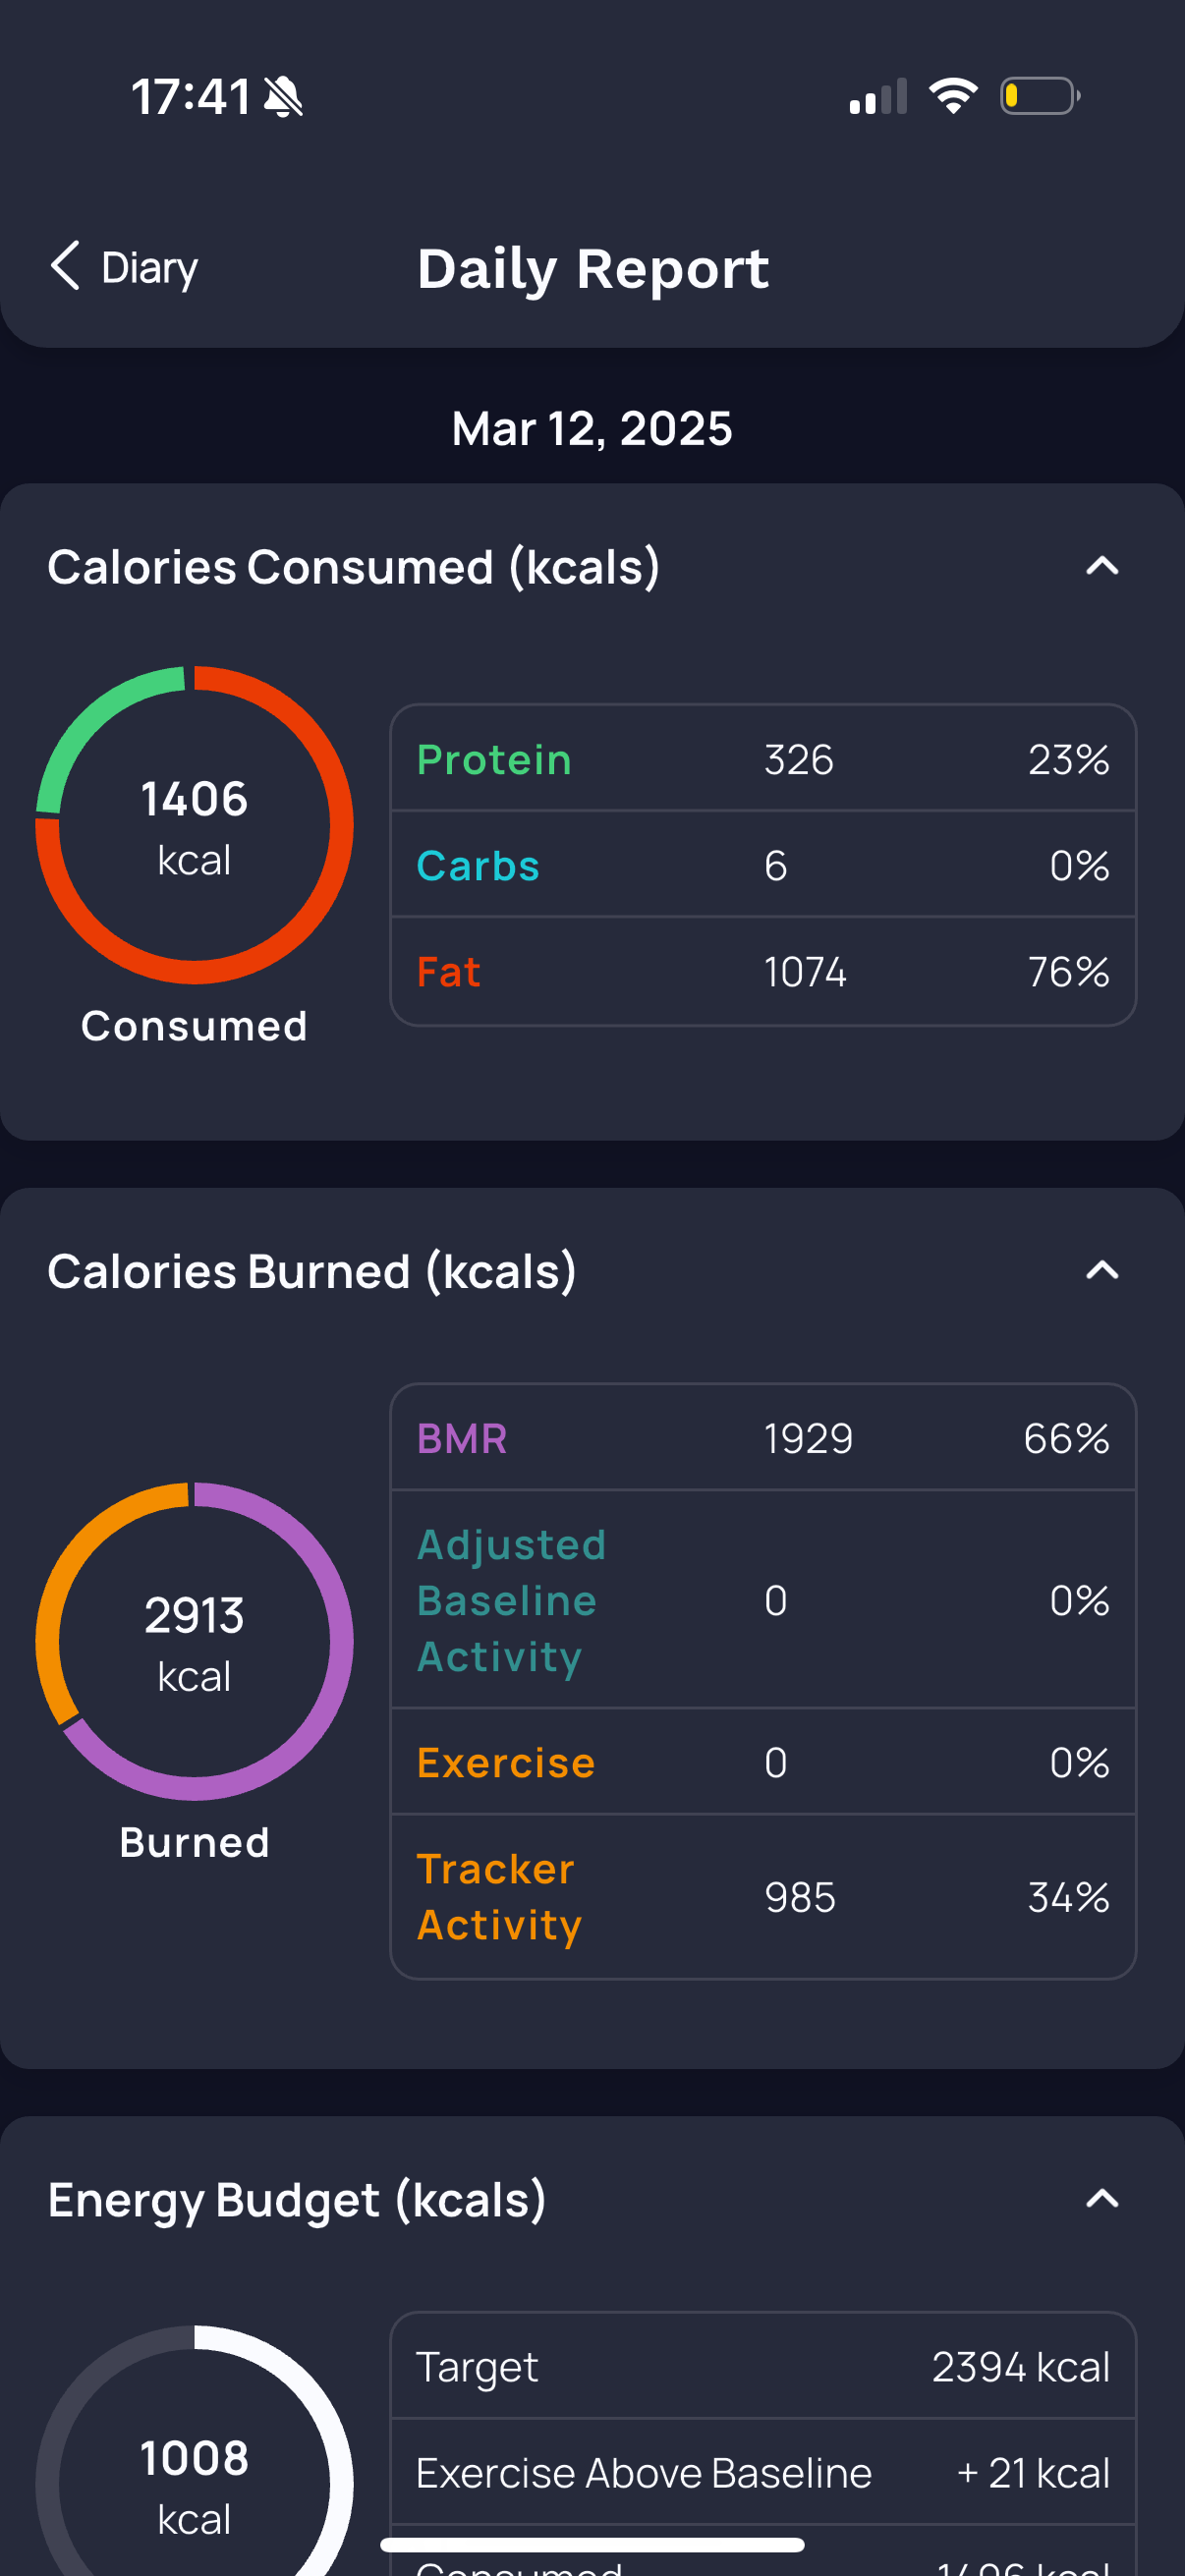Tap the muted bell icon in status bar
1185x2576 pixels.
tap(283, 97)
